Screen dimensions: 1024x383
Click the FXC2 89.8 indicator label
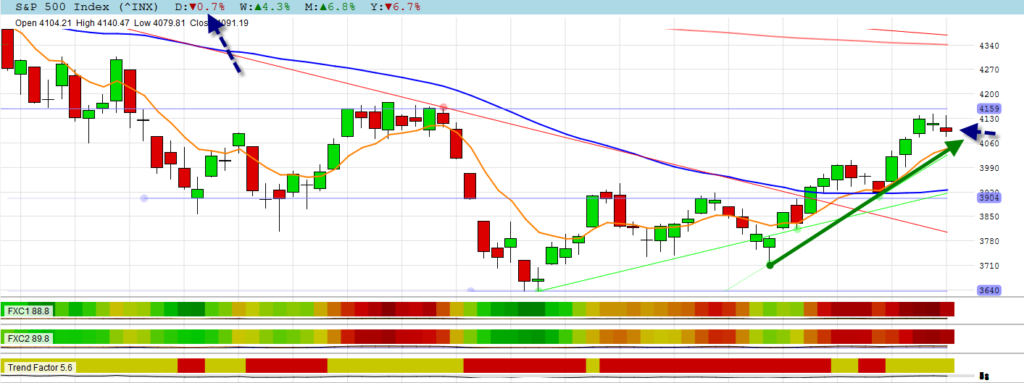pyautogui.click(x=28, y=338)
